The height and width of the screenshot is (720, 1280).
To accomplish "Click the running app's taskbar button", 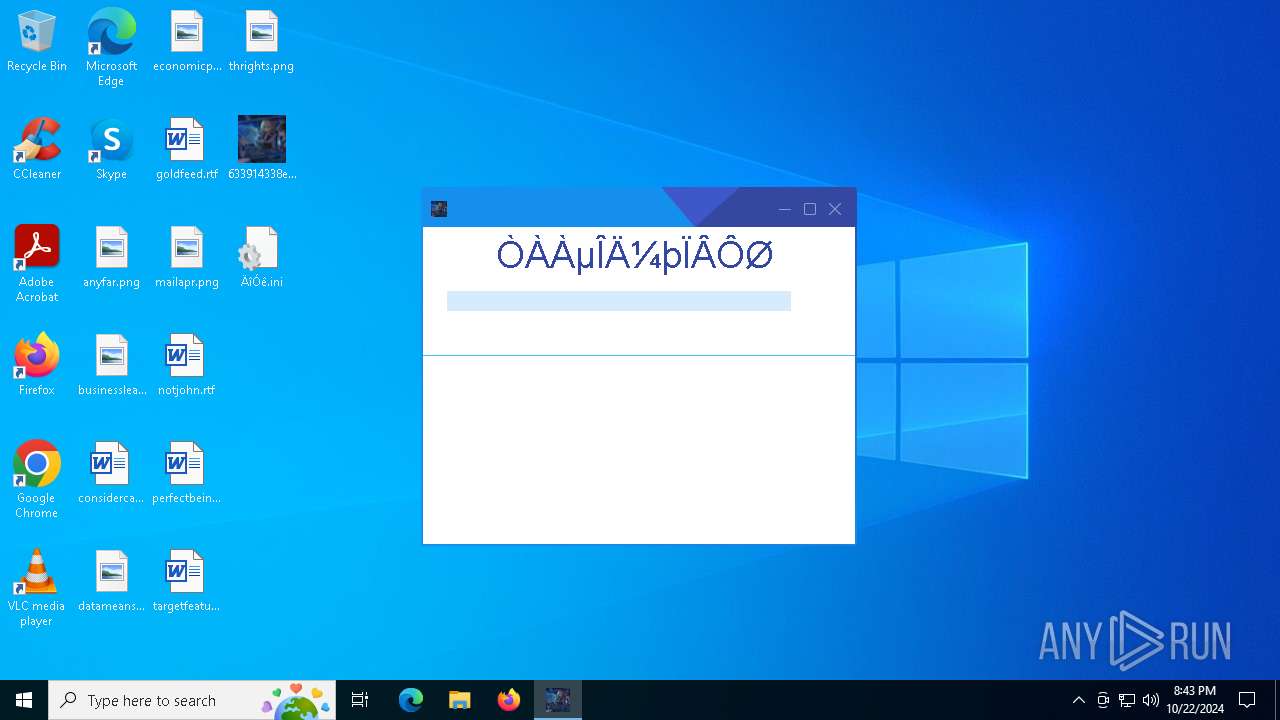I will tap(558, 700).
